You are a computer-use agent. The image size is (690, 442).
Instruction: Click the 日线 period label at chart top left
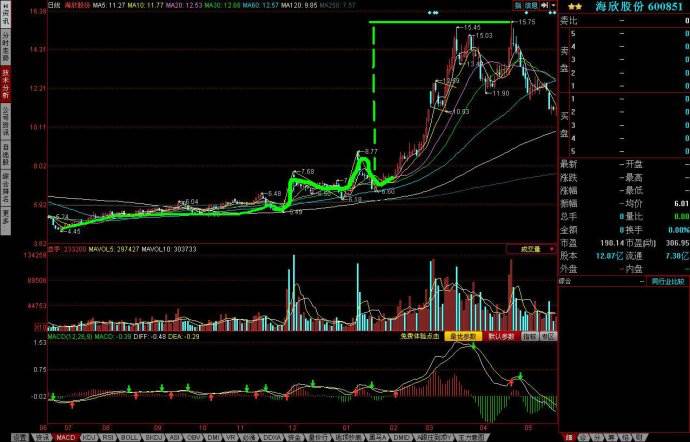[x=54, y=5]
